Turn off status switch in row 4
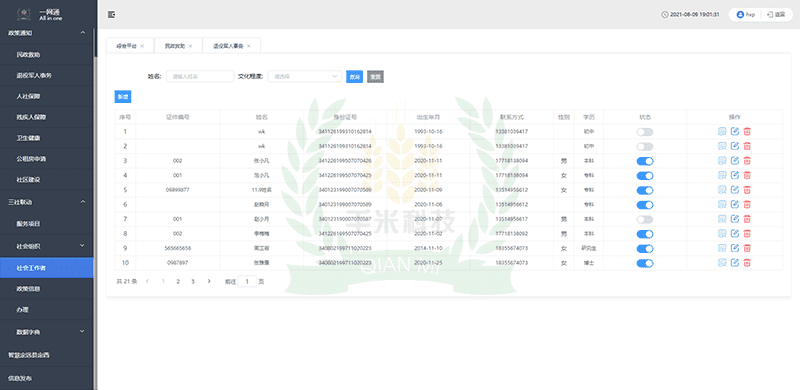Screen dimensions: 800x390 [645, 176]
